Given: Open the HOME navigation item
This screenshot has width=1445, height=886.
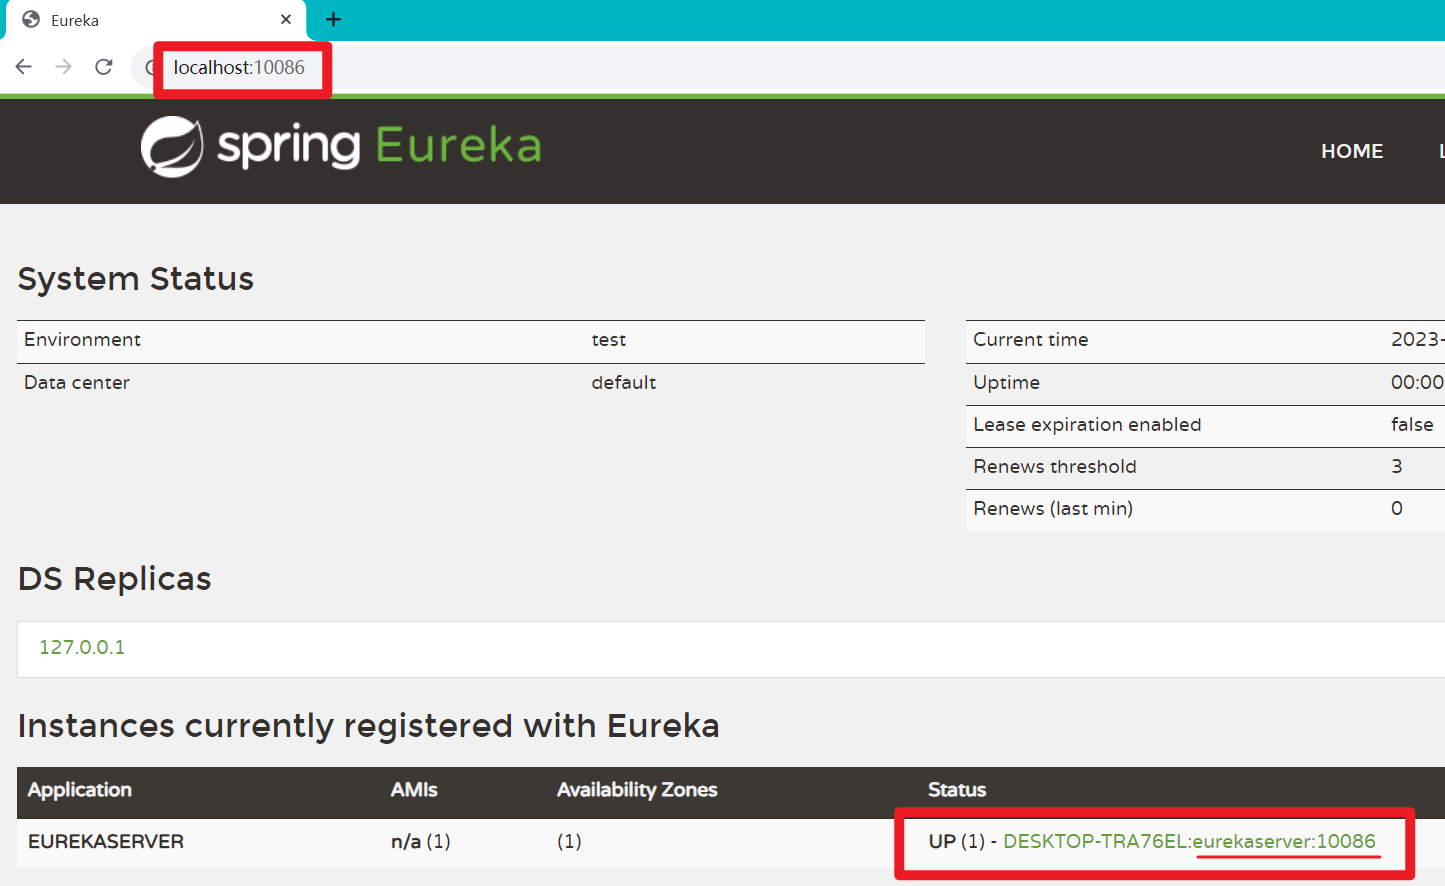Looking at the screenshot, I should point(1351,151).
